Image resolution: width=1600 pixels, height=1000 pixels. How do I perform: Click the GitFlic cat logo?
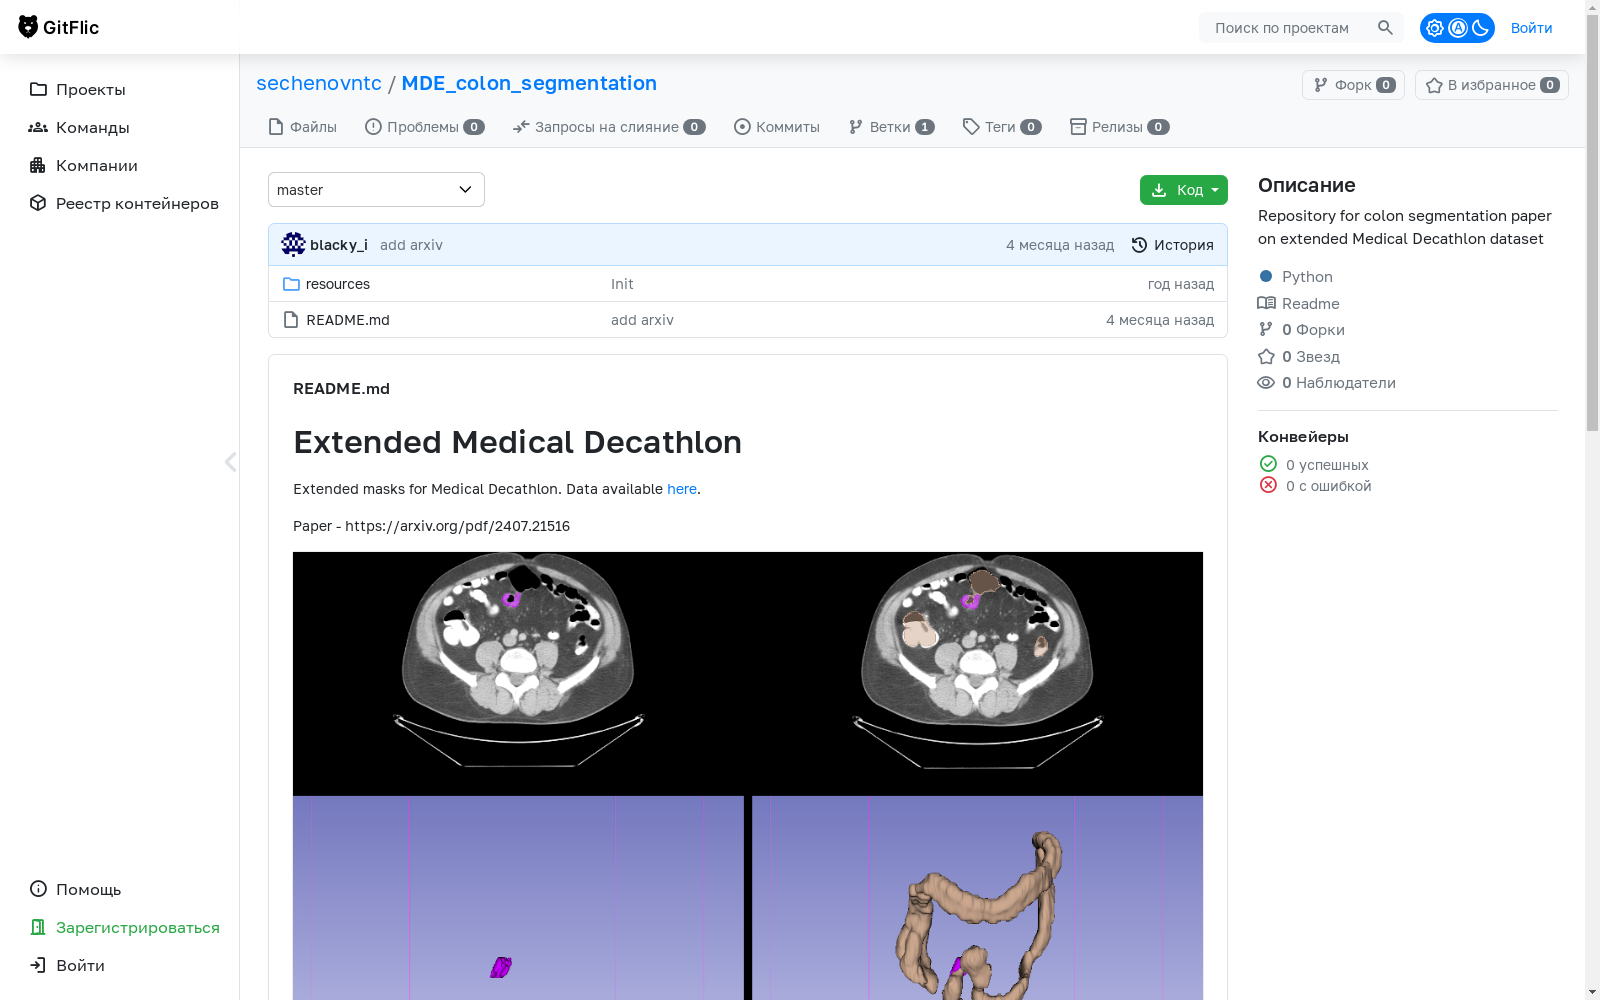(x=30, y=27)
